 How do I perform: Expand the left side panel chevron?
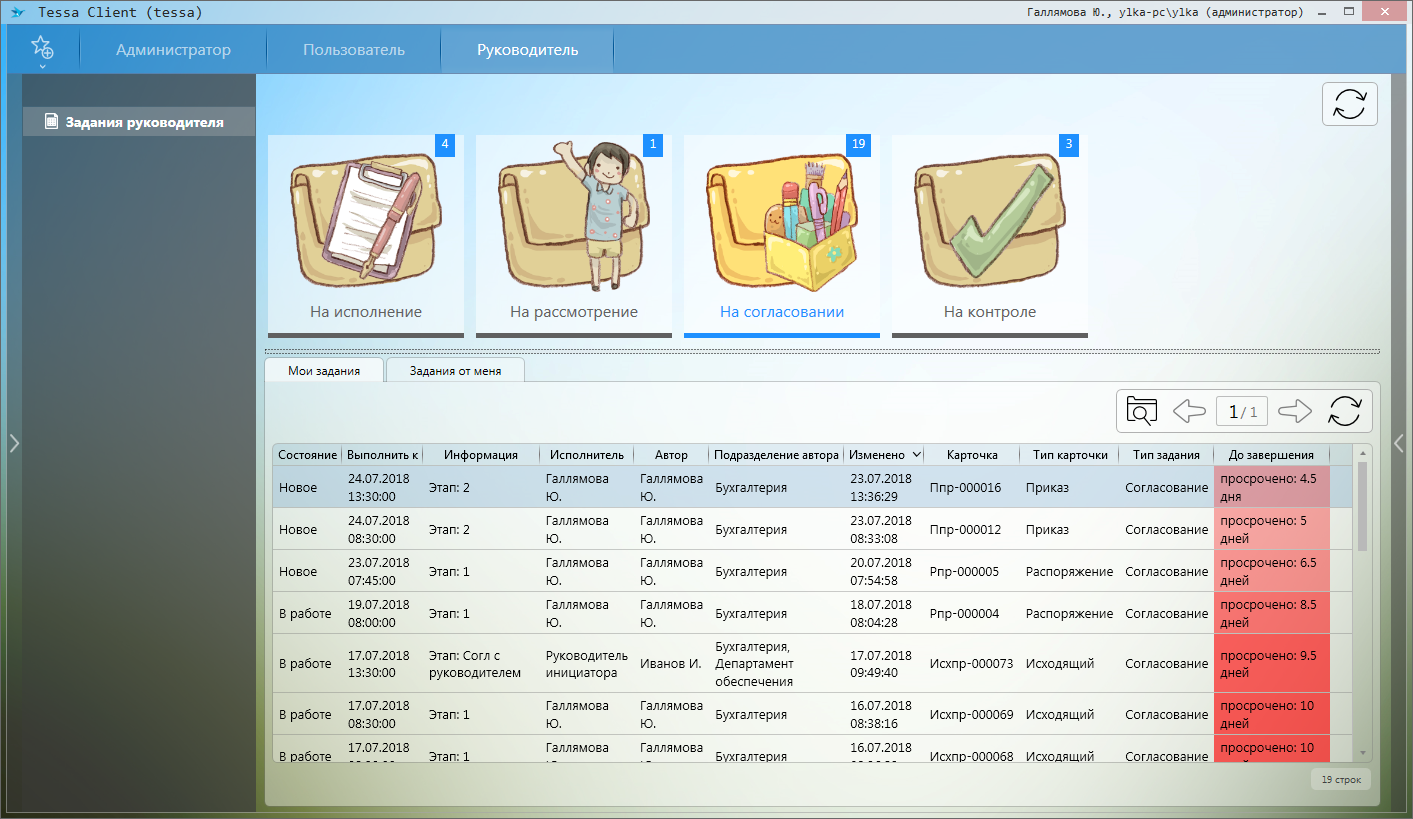[x=14, y=443]
